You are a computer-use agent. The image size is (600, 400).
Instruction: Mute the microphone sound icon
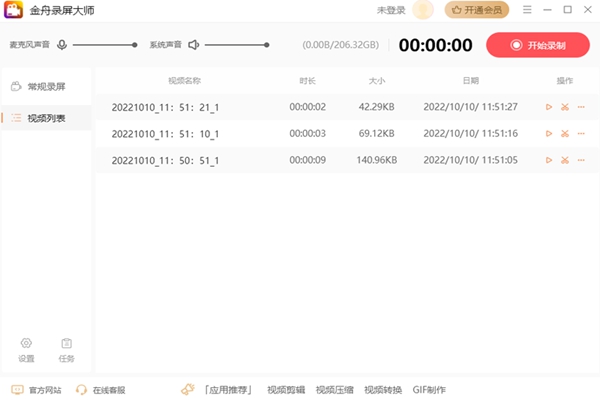click(62, 45)
